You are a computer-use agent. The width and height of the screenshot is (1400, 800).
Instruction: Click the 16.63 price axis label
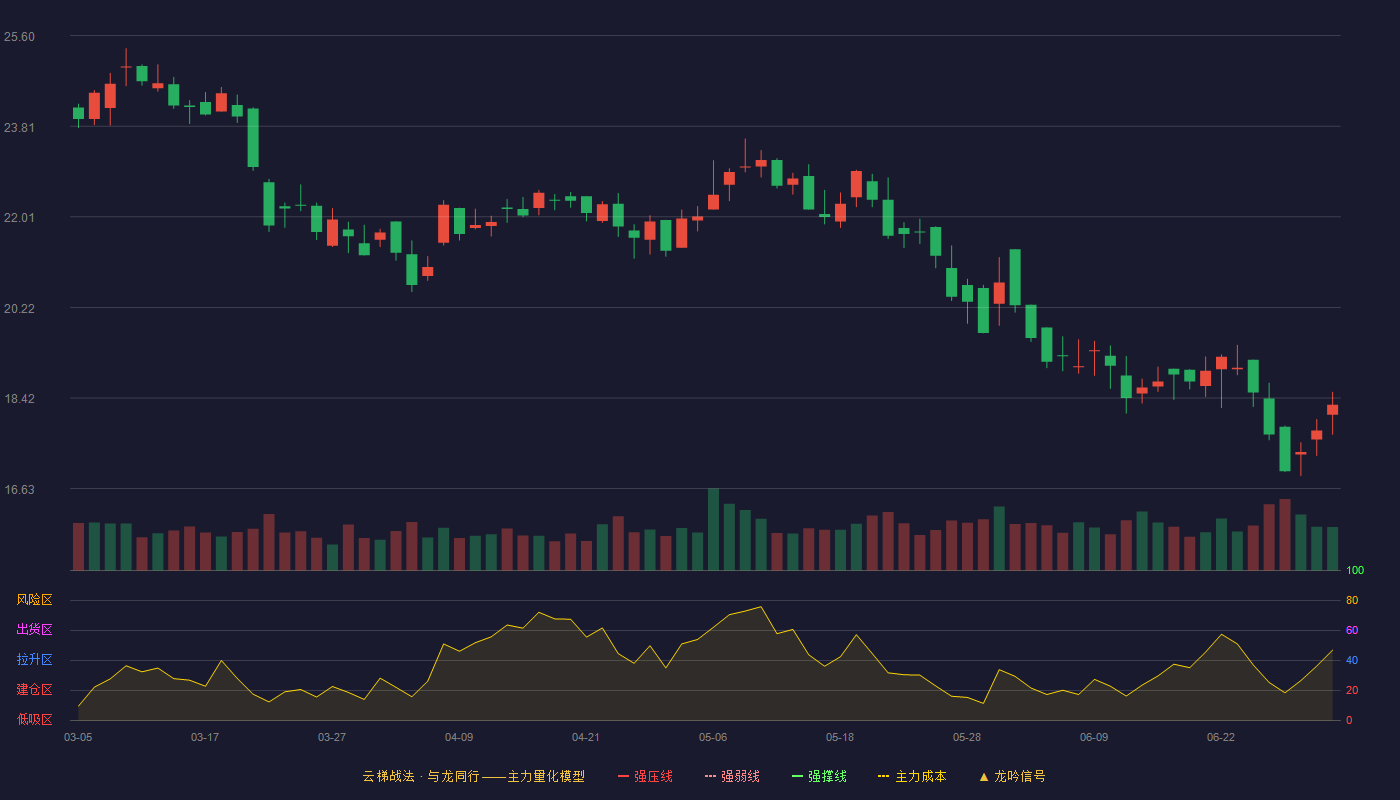pos(19,490)
